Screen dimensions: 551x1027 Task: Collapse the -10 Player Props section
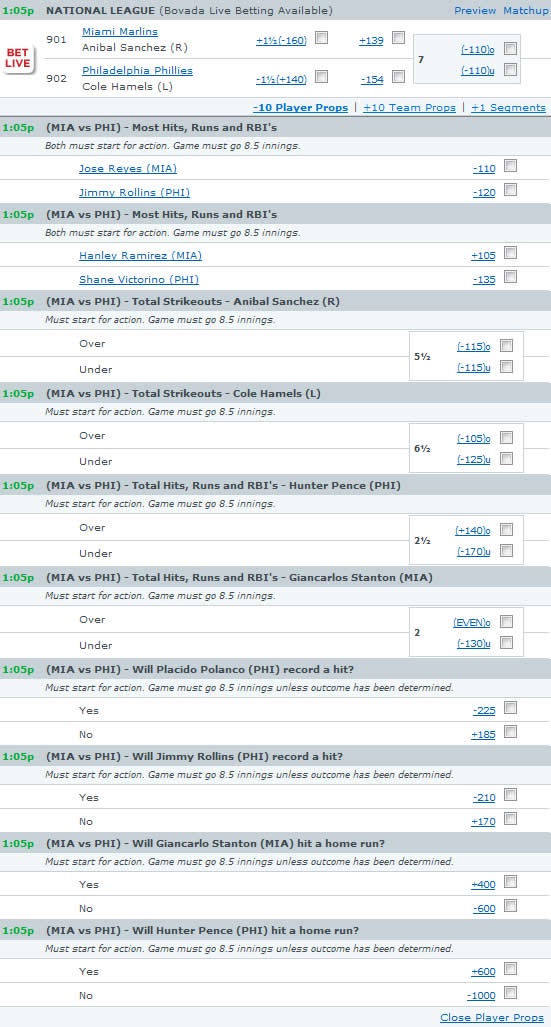300,107
